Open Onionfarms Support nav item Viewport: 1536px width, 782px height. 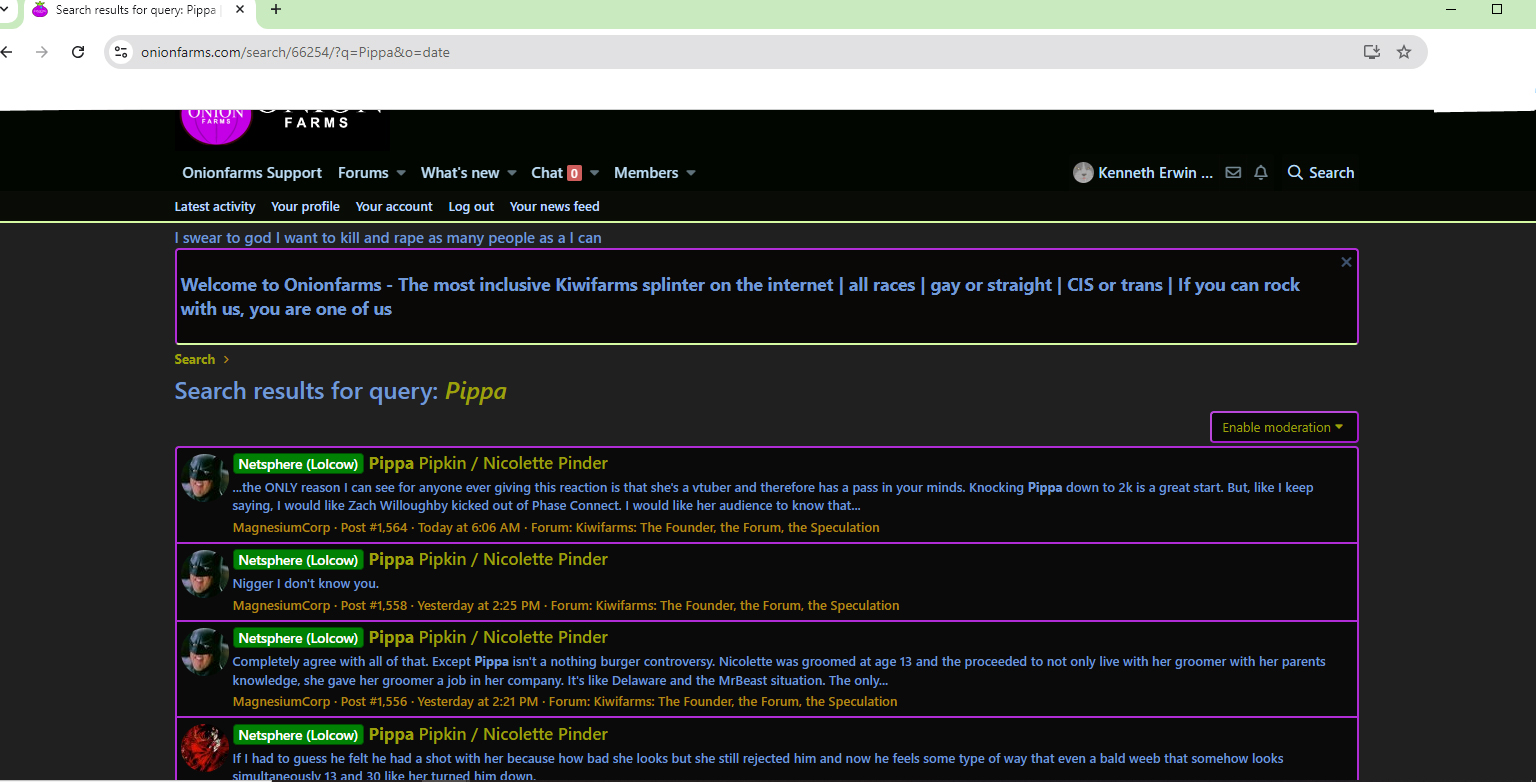252,173
